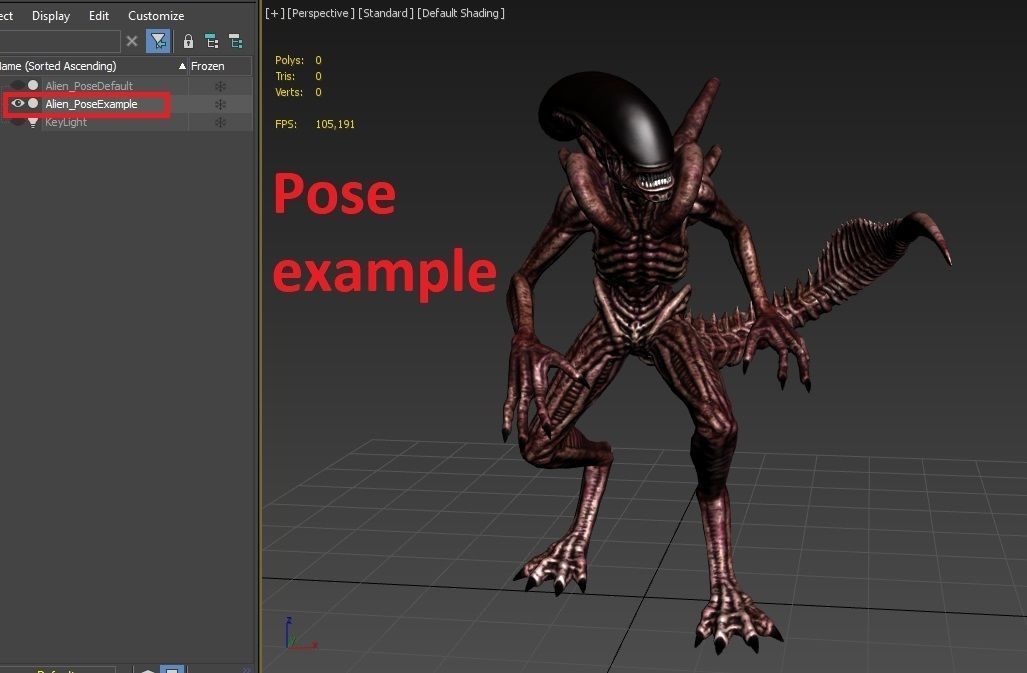1027x673 pixels.
Task: Toggle frozen snowflake for KeyLight
Action: tap(220, 122)
